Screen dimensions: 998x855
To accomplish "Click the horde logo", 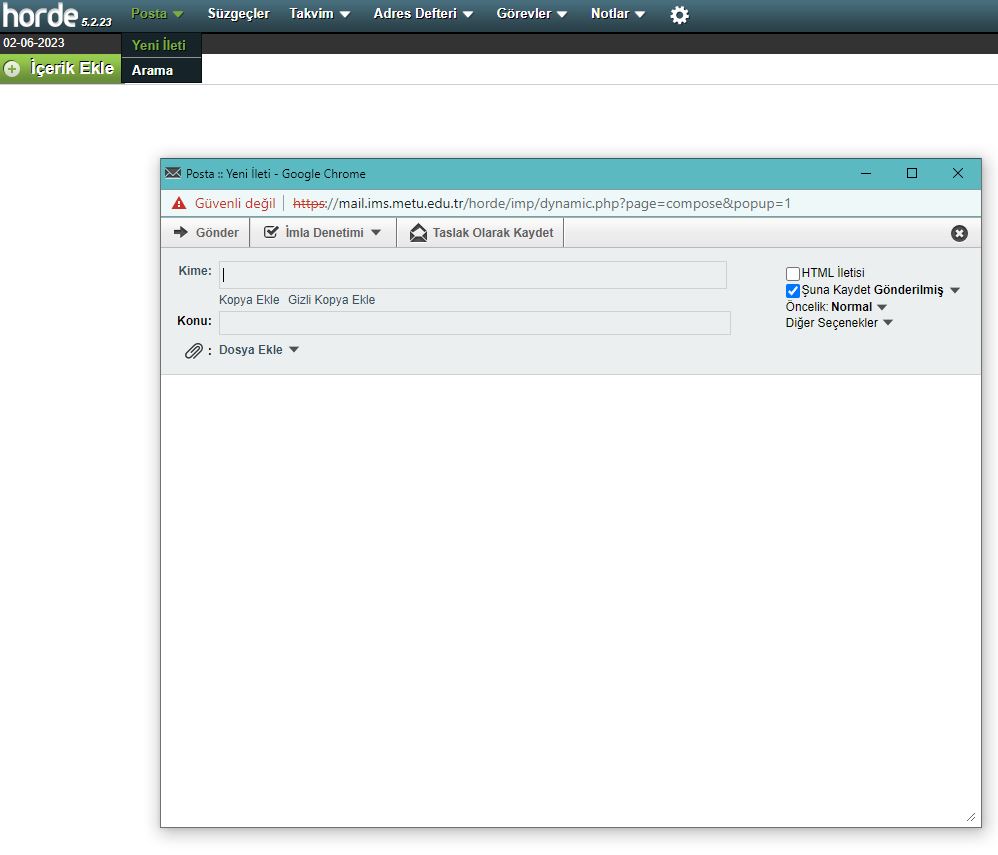I will (40, 15).
